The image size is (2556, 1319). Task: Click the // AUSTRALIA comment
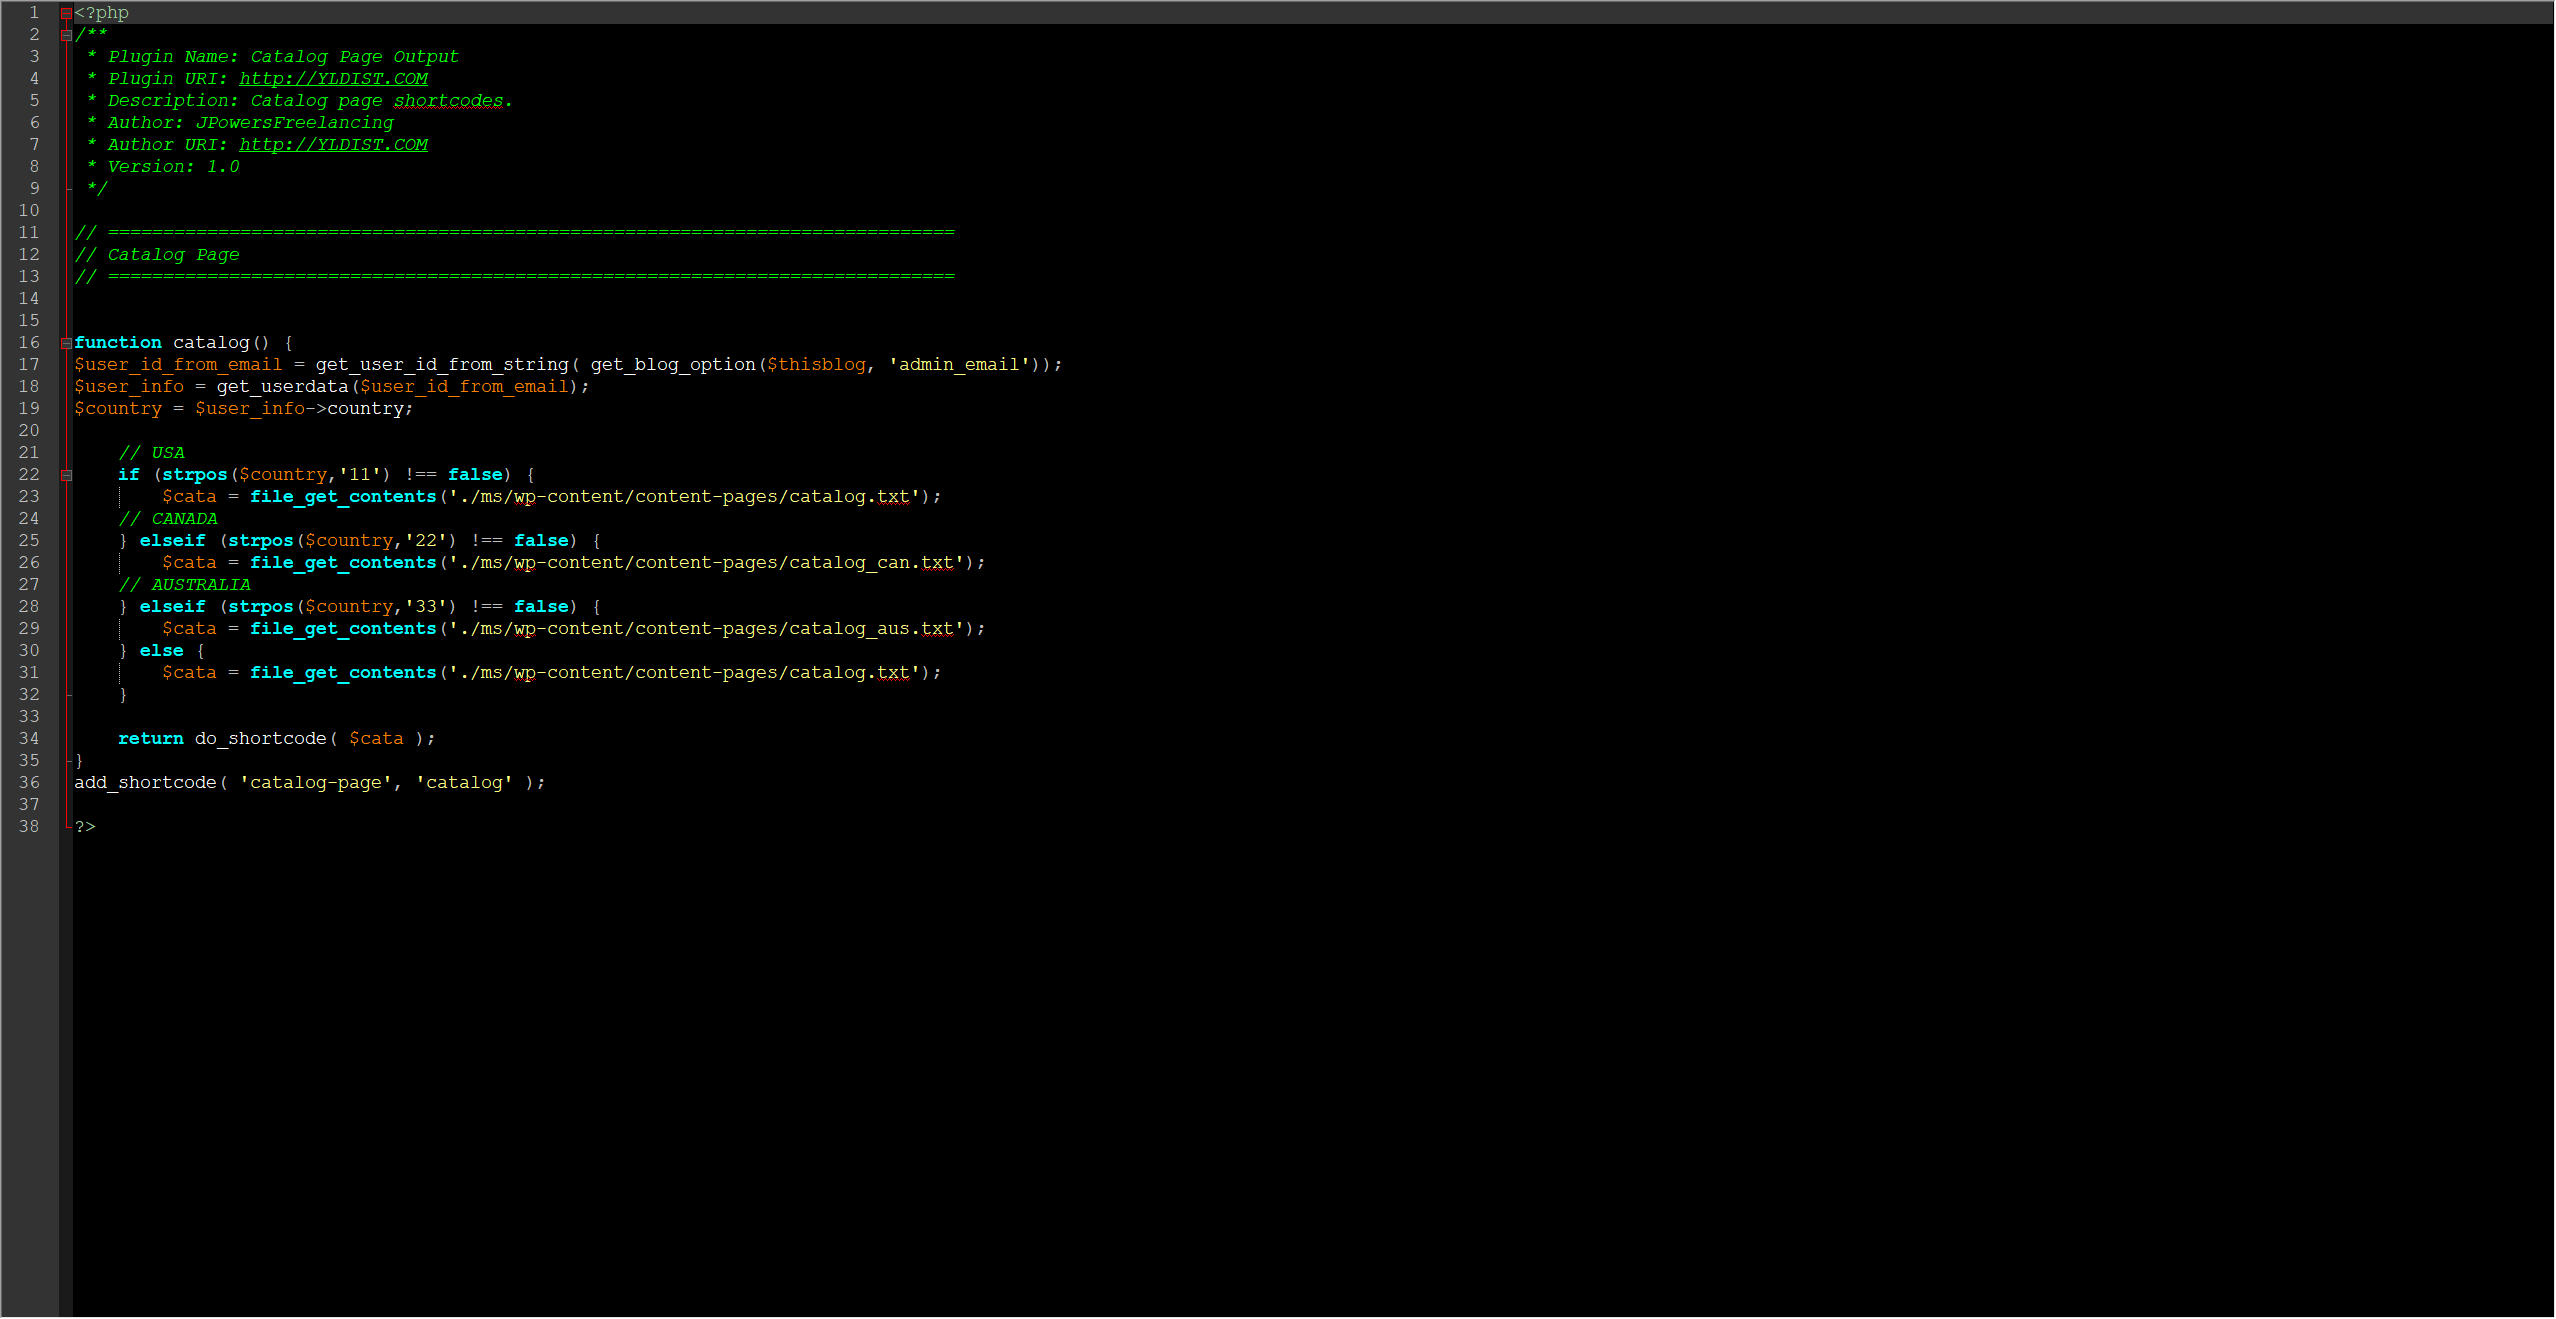tap(185, 585)
